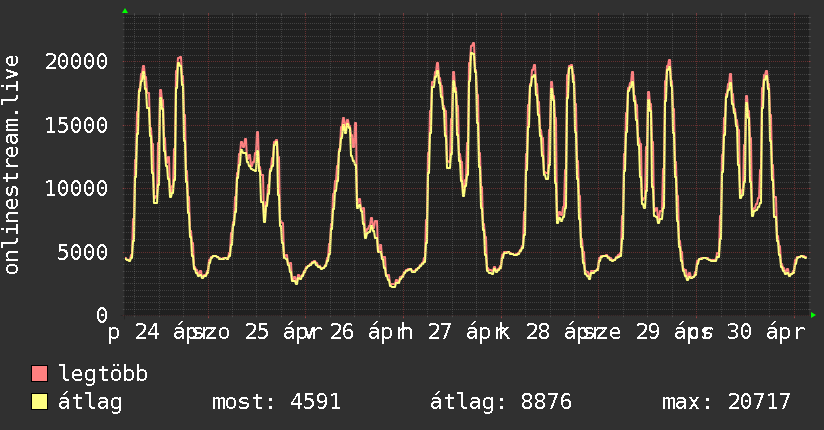The image size is (824, 430).
Task: Select the legtöbb legend label
Action: [x=103, y=374]
